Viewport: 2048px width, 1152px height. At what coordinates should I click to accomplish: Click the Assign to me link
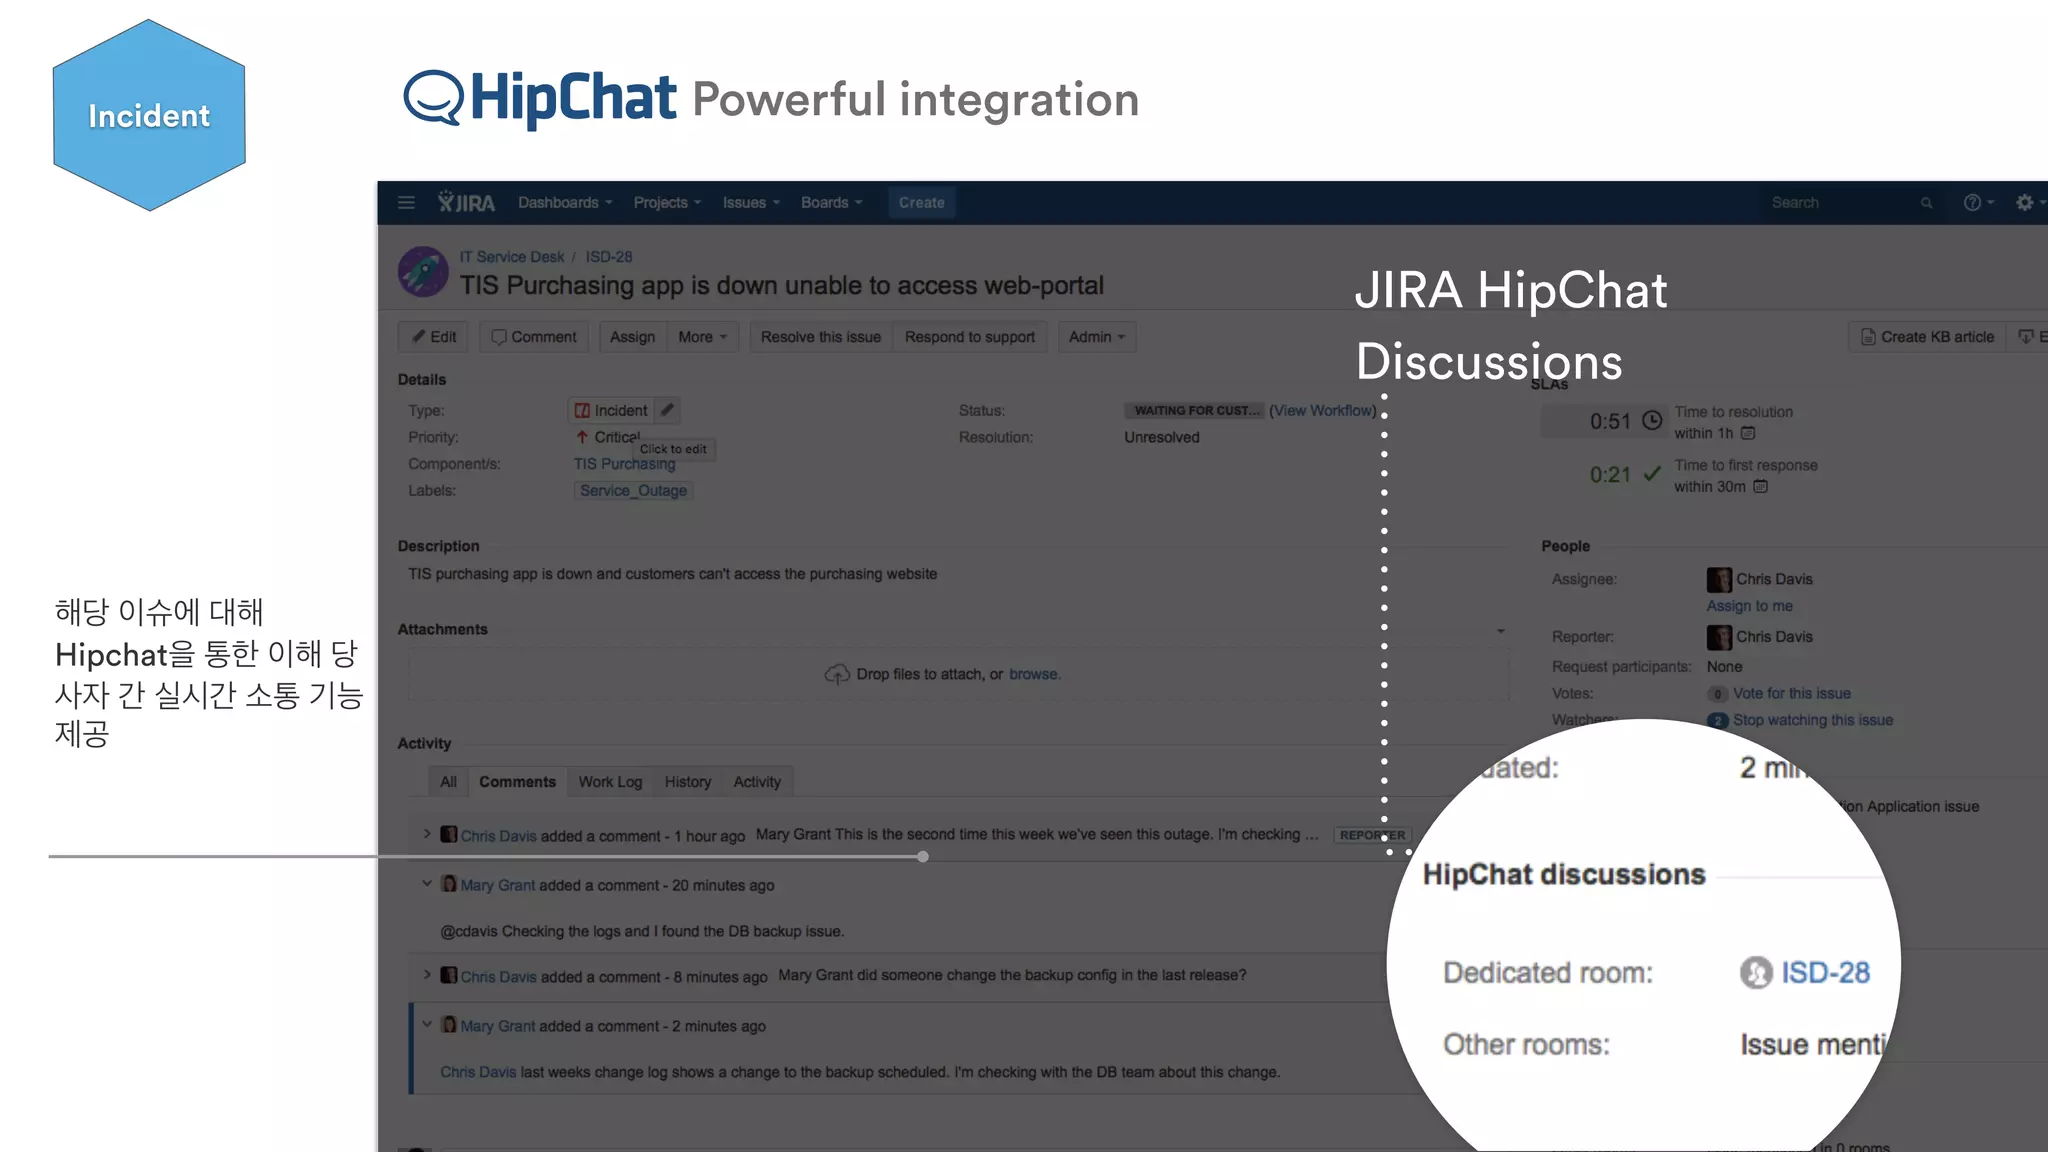pyautogui.click(x=1749, y=606)
